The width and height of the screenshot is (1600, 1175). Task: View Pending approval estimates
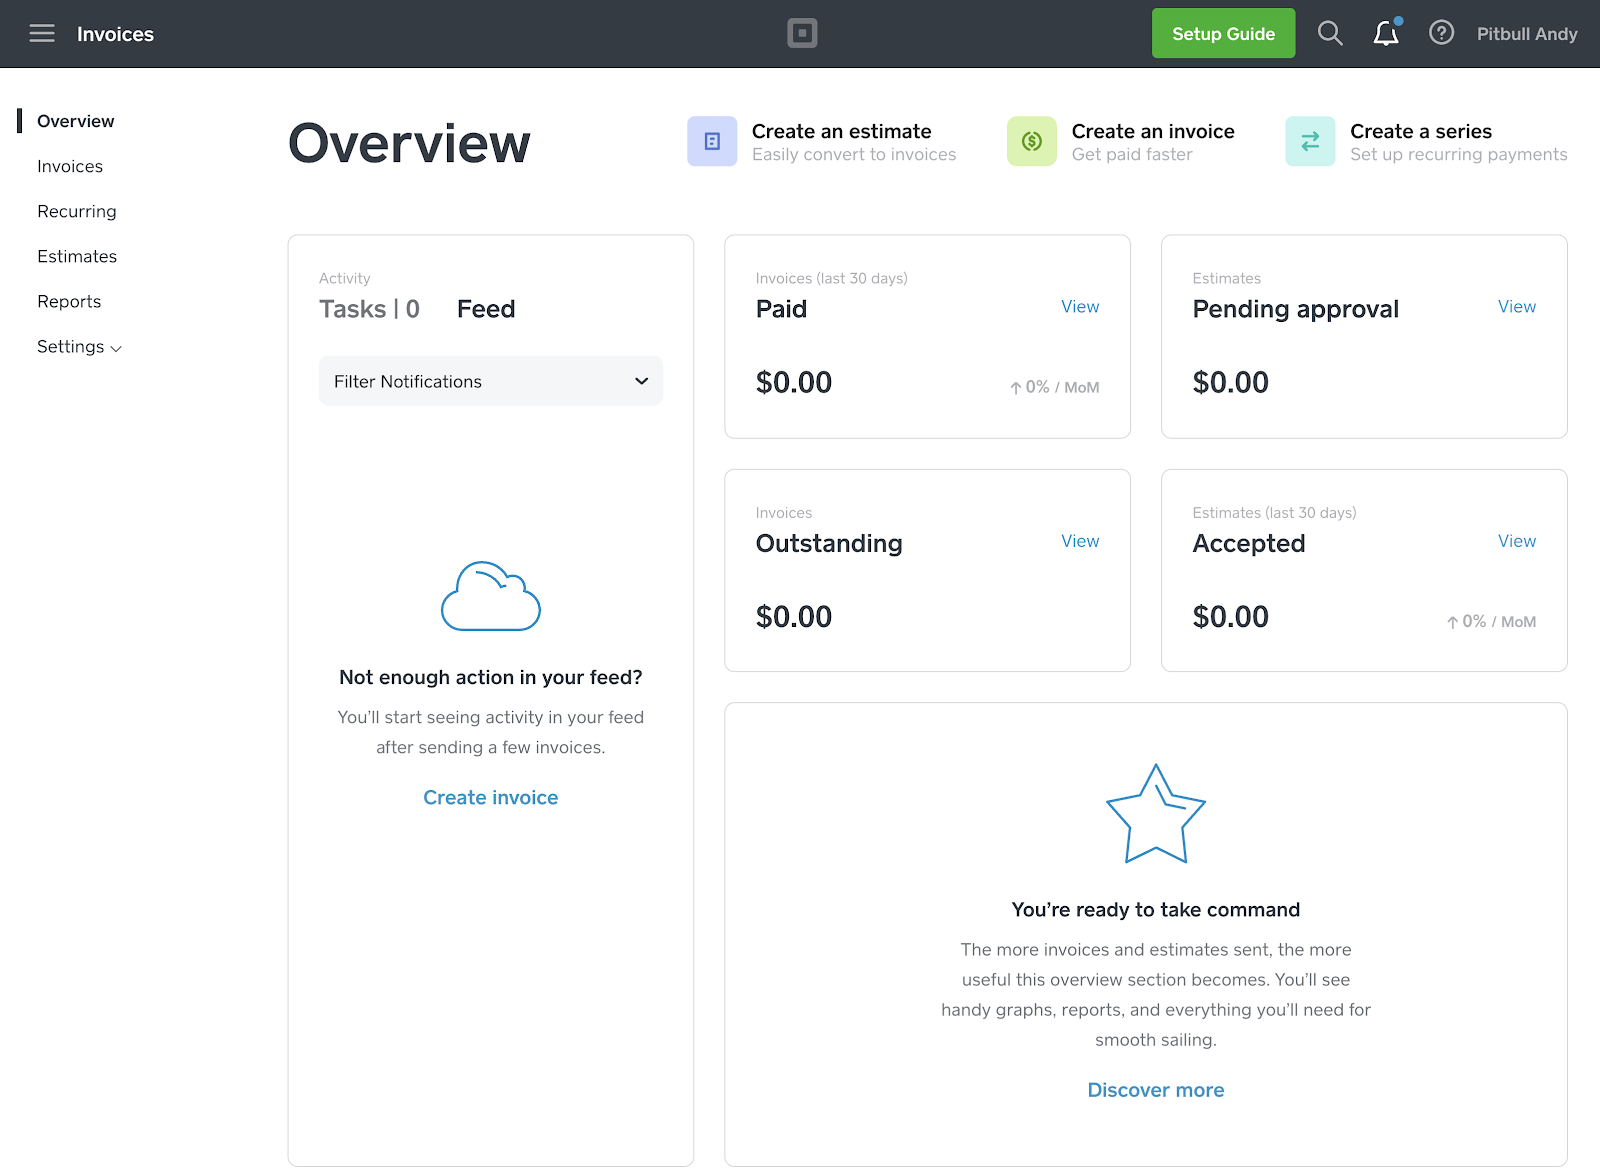(x=1516, y=307)
